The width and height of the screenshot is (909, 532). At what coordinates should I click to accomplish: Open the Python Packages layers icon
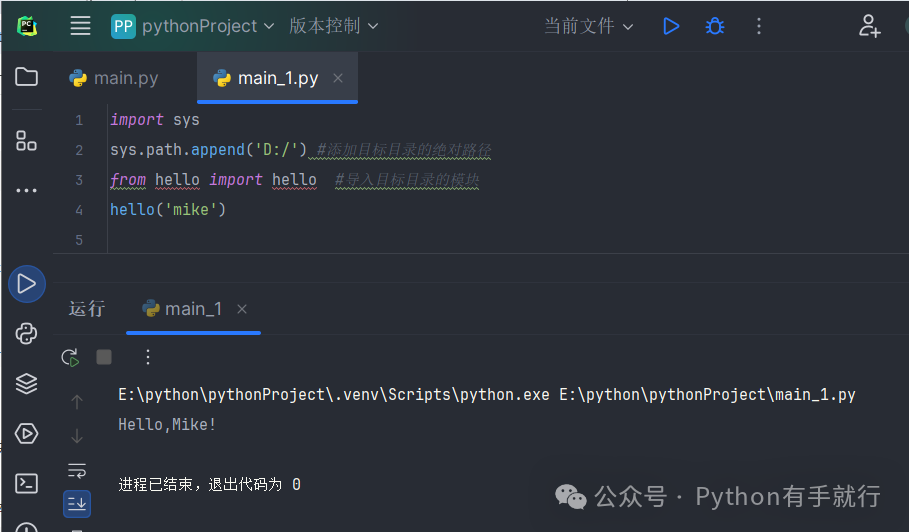pos(26,384)
